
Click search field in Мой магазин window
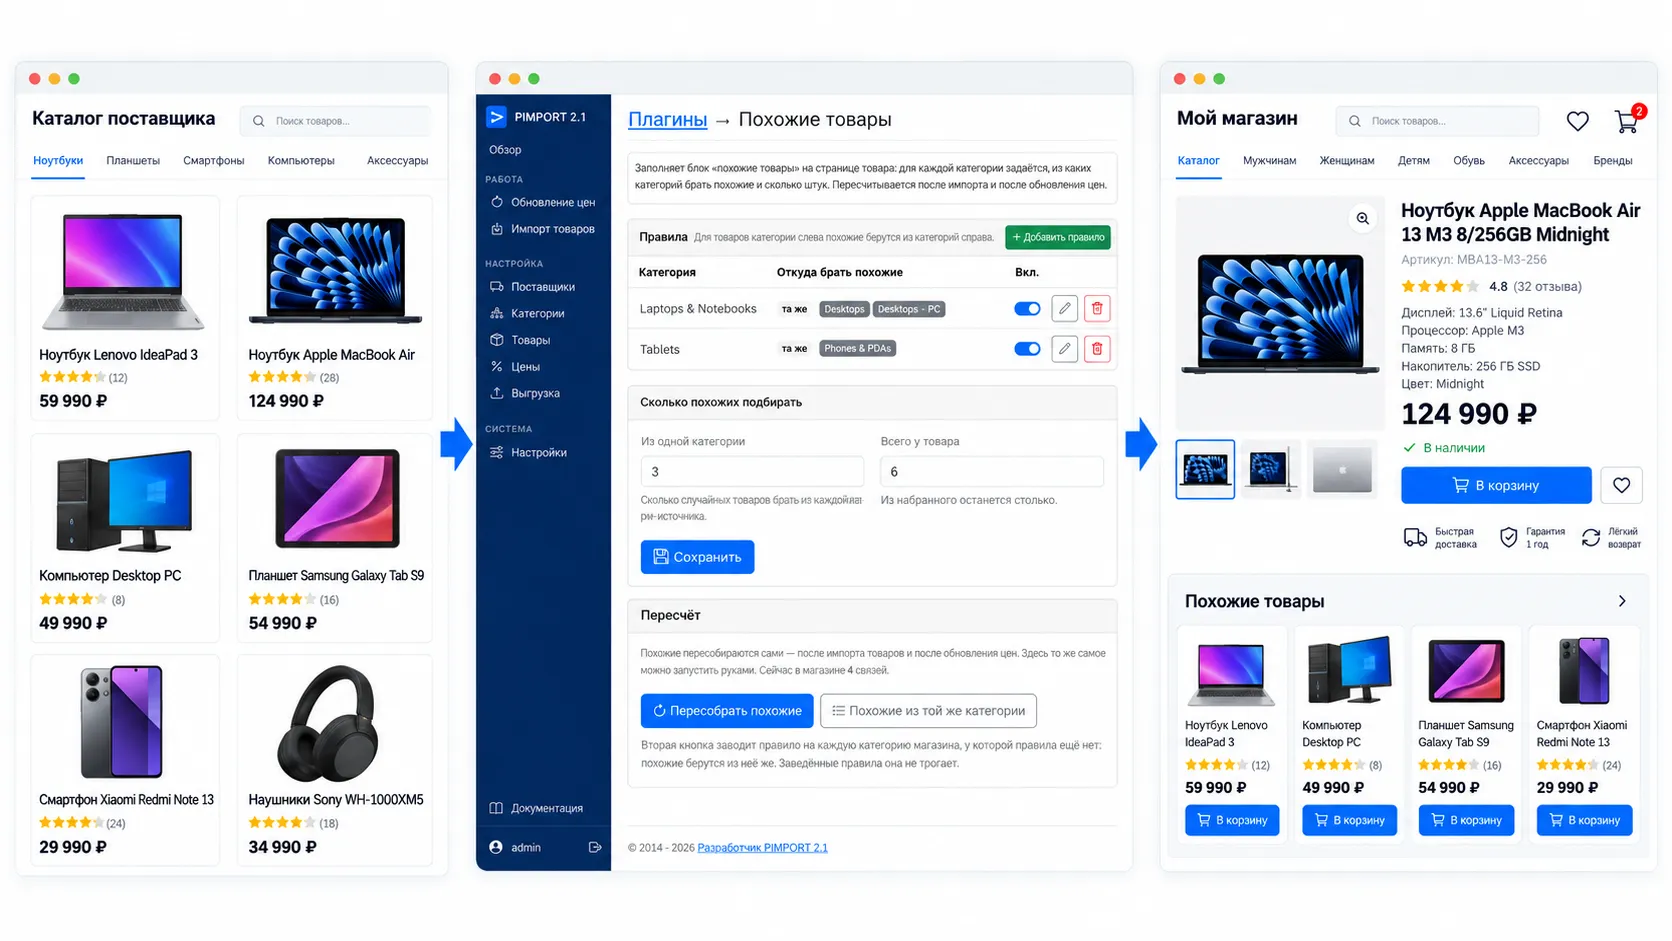[1437, 121]
